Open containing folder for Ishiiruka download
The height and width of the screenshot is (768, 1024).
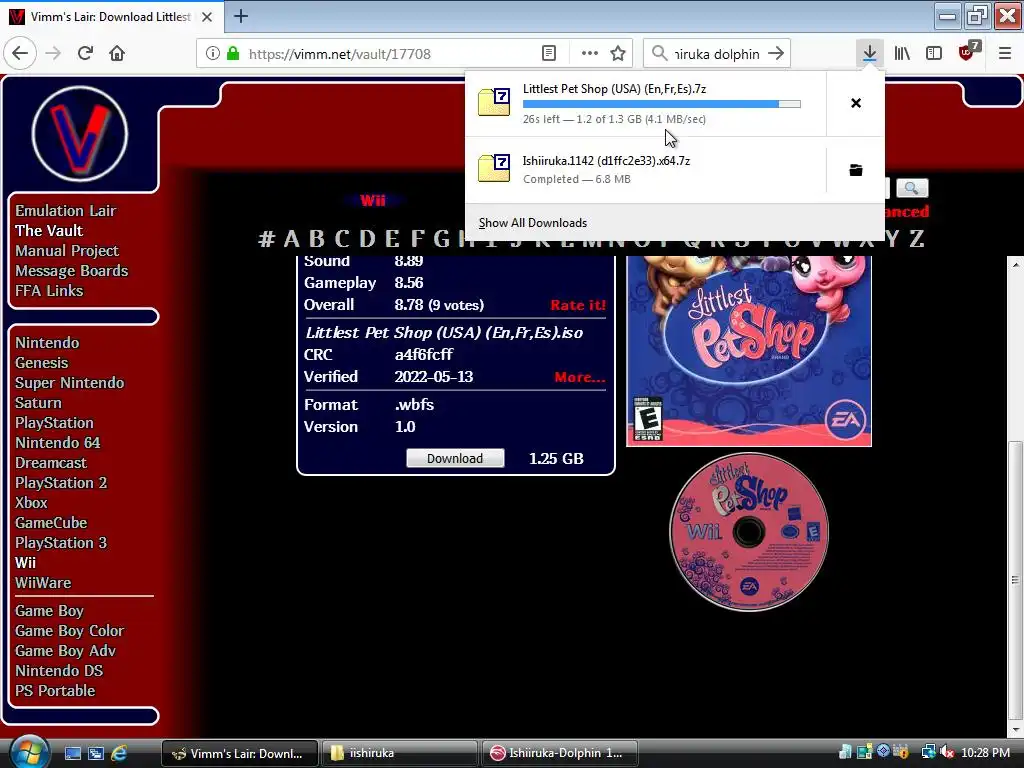point(856,170)
